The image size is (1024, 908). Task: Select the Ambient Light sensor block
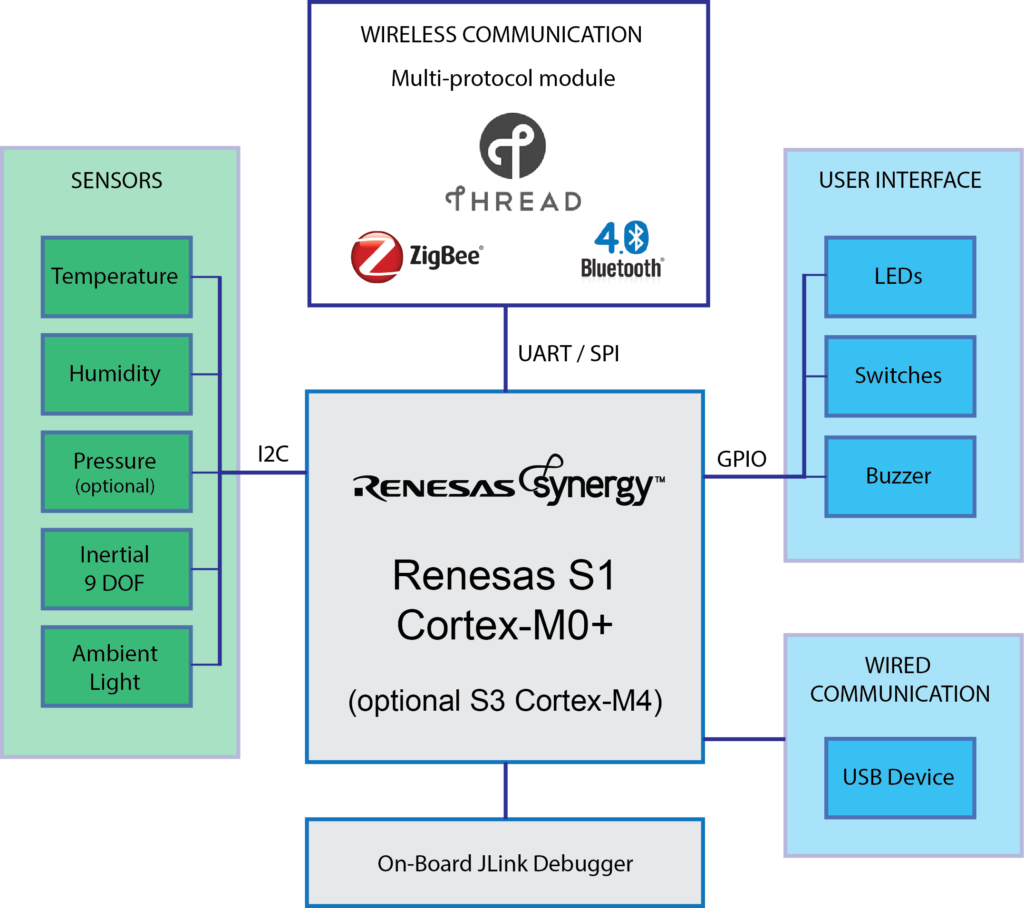(116, 665)
